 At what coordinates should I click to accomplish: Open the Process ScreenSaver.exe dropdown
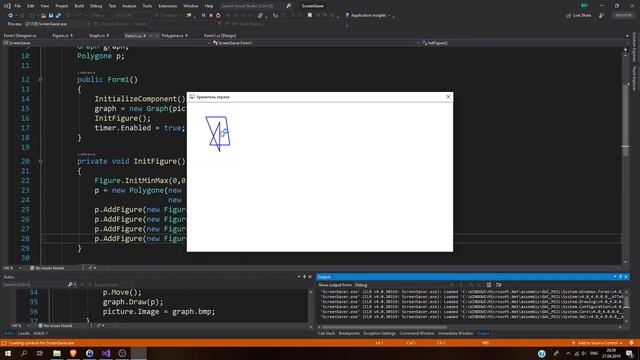coord(57,24)
